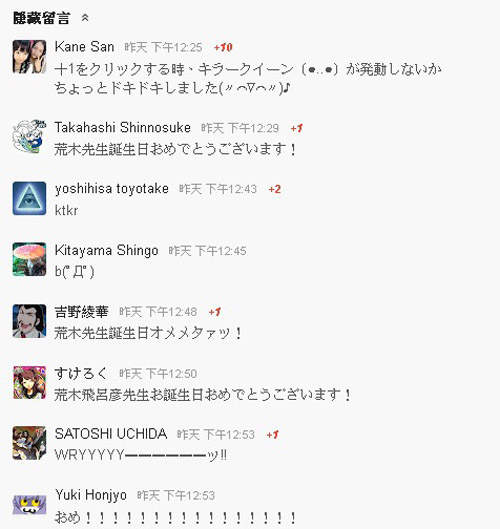Image resolution: width=500 pixels, height=529 pixels.
Task: Visit yoshihisa toyotake's profile name
Action: click(x=112, y=189)
